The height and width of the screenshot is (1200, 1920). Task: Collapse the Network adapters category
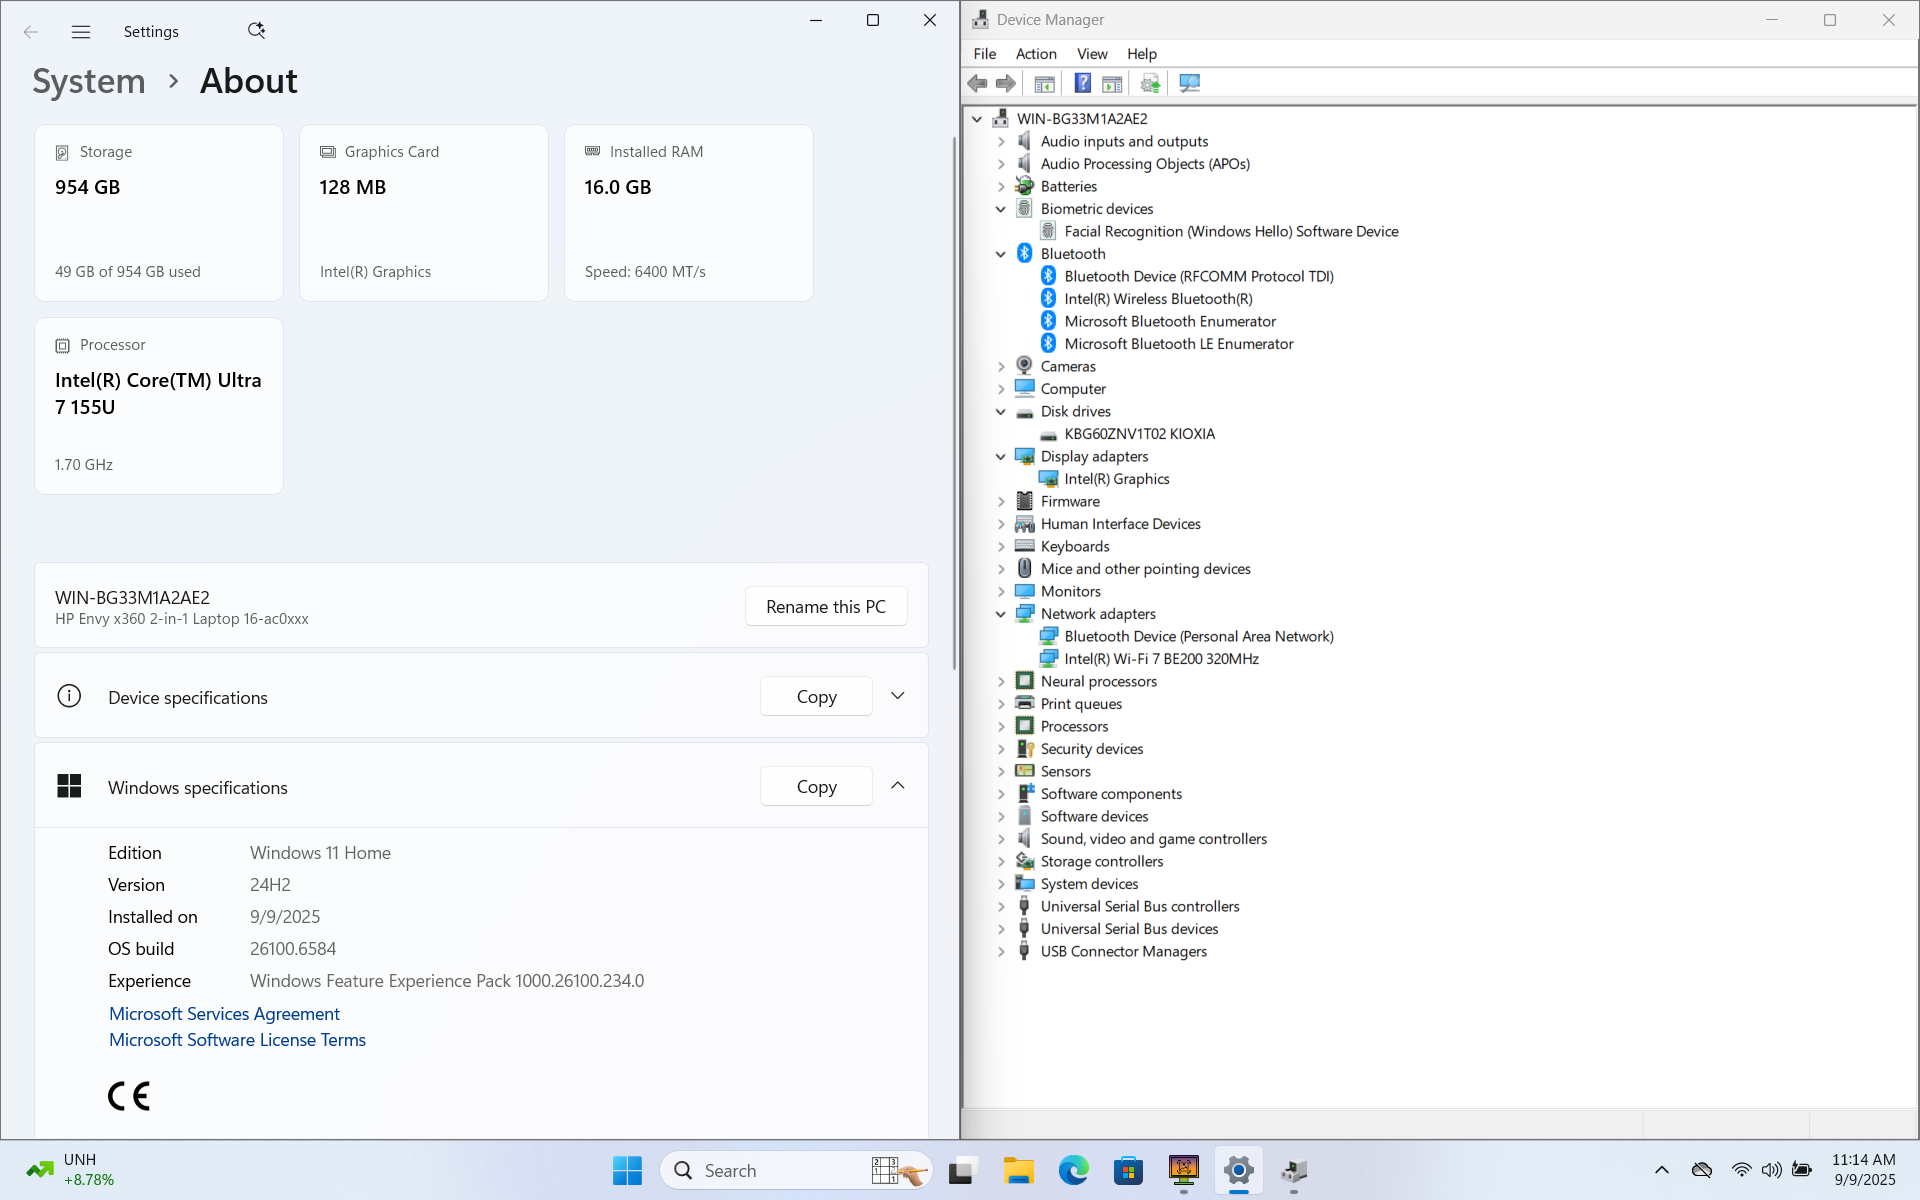pyautogui.click(x=1001, y=614)
